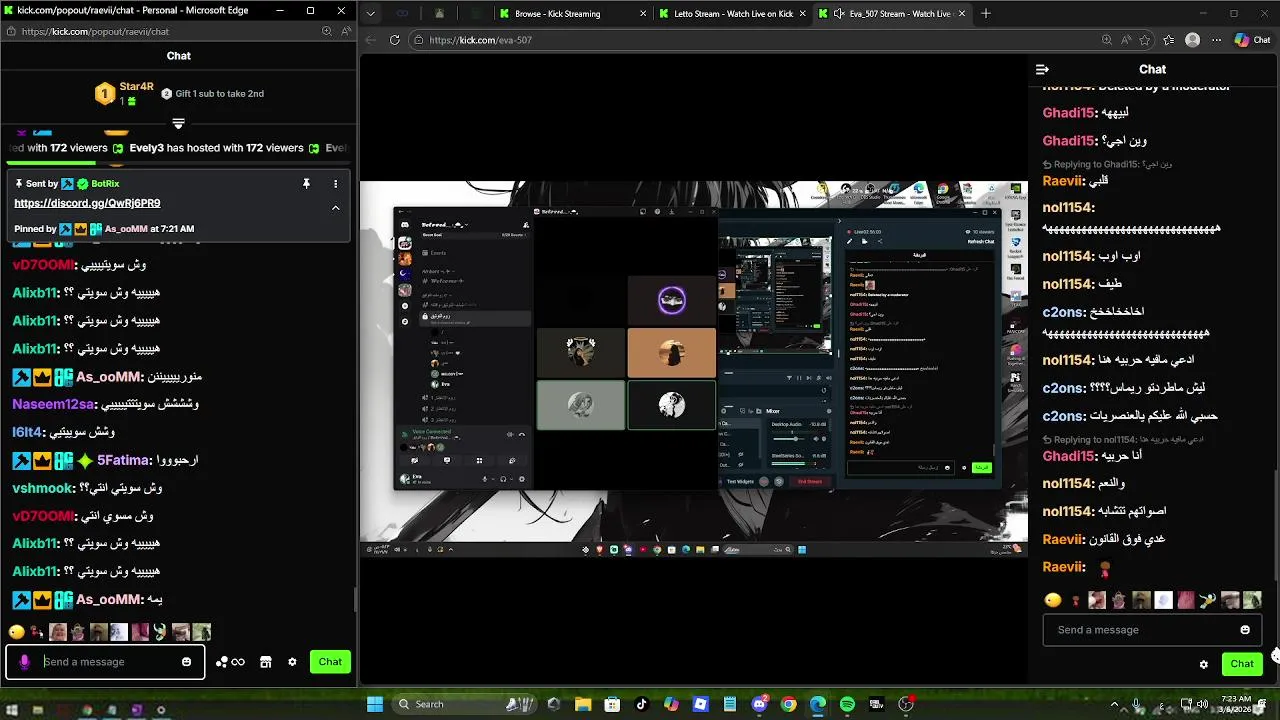Open Windows Start menu
The width and height of the screenshot is (1280, 720).
click(x=375, y=704)
